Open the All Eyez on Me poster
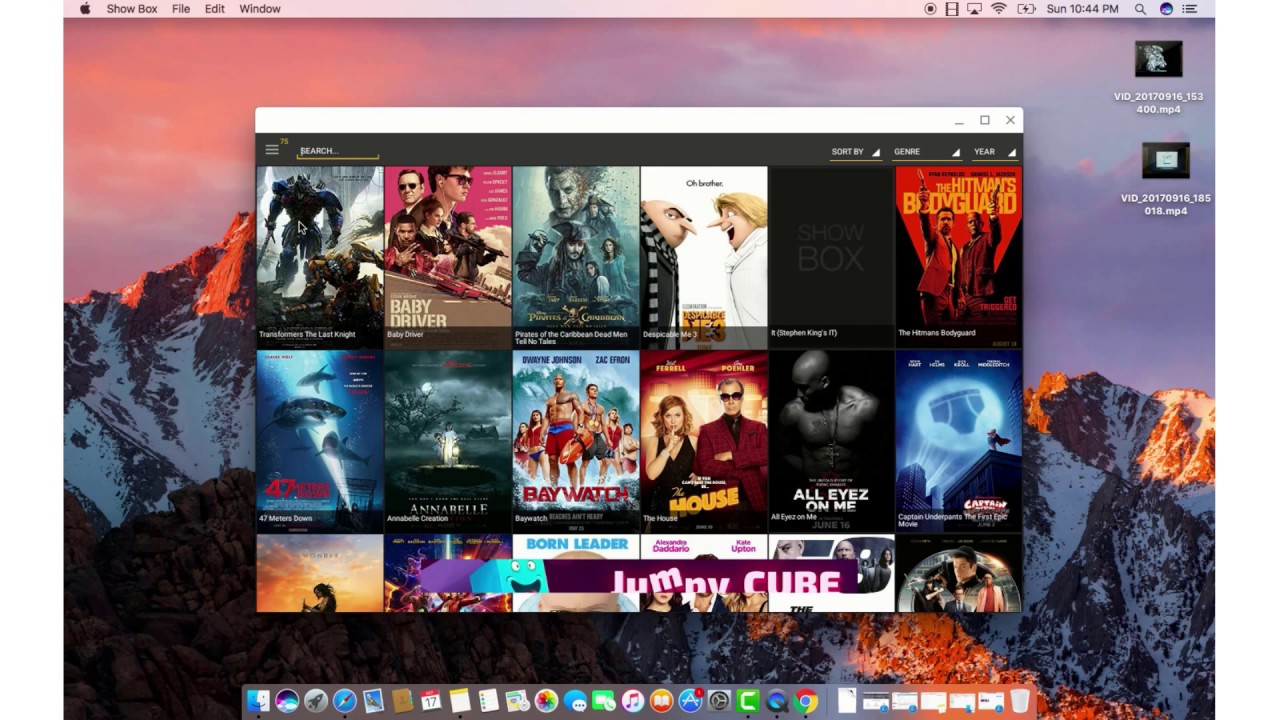The width and height of the screenshot is (1280, 720). (832, 441)
